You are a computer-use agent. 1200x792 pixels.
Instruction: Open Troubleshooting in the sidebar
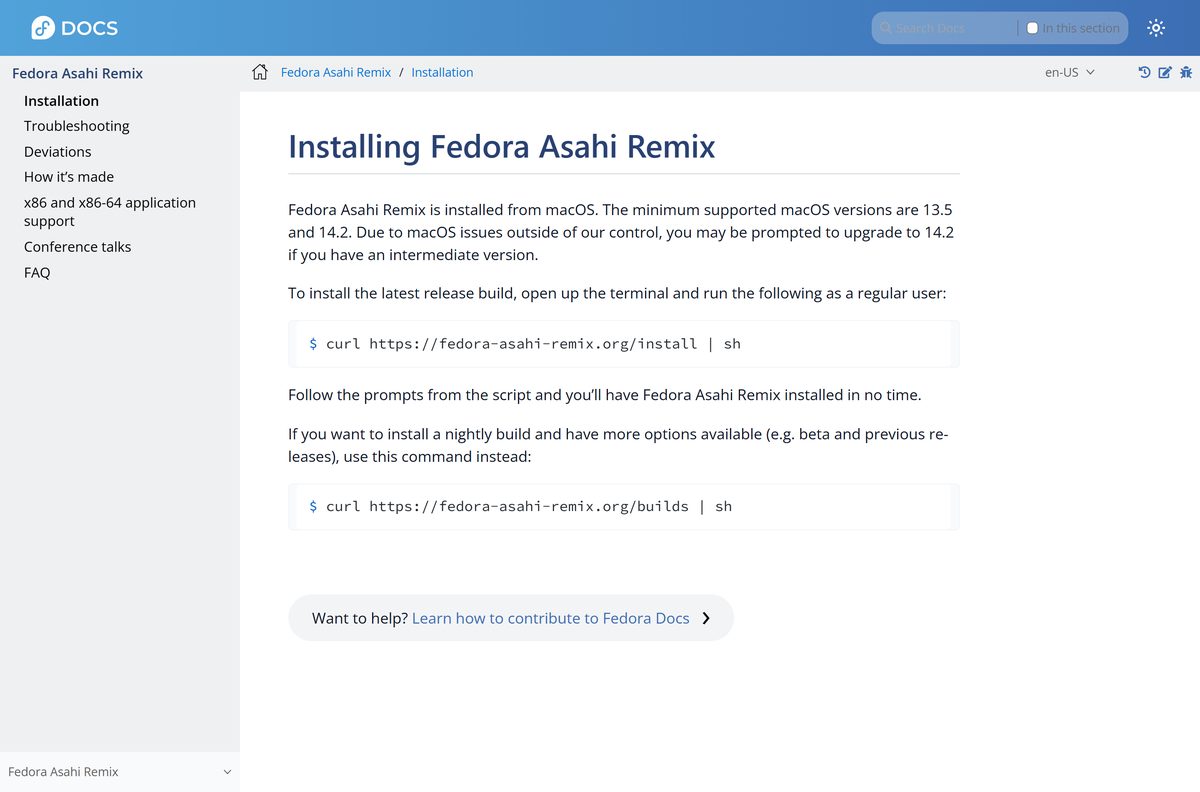pos(77,126)
